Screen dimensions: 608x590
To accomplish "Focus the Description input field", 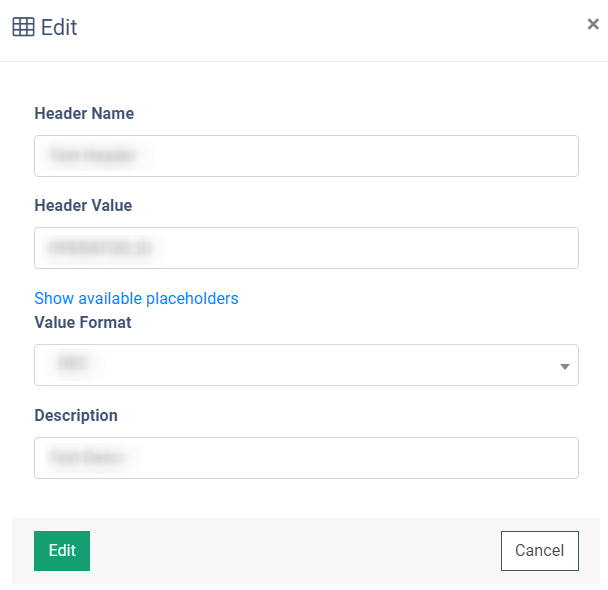I will (306, 458).
